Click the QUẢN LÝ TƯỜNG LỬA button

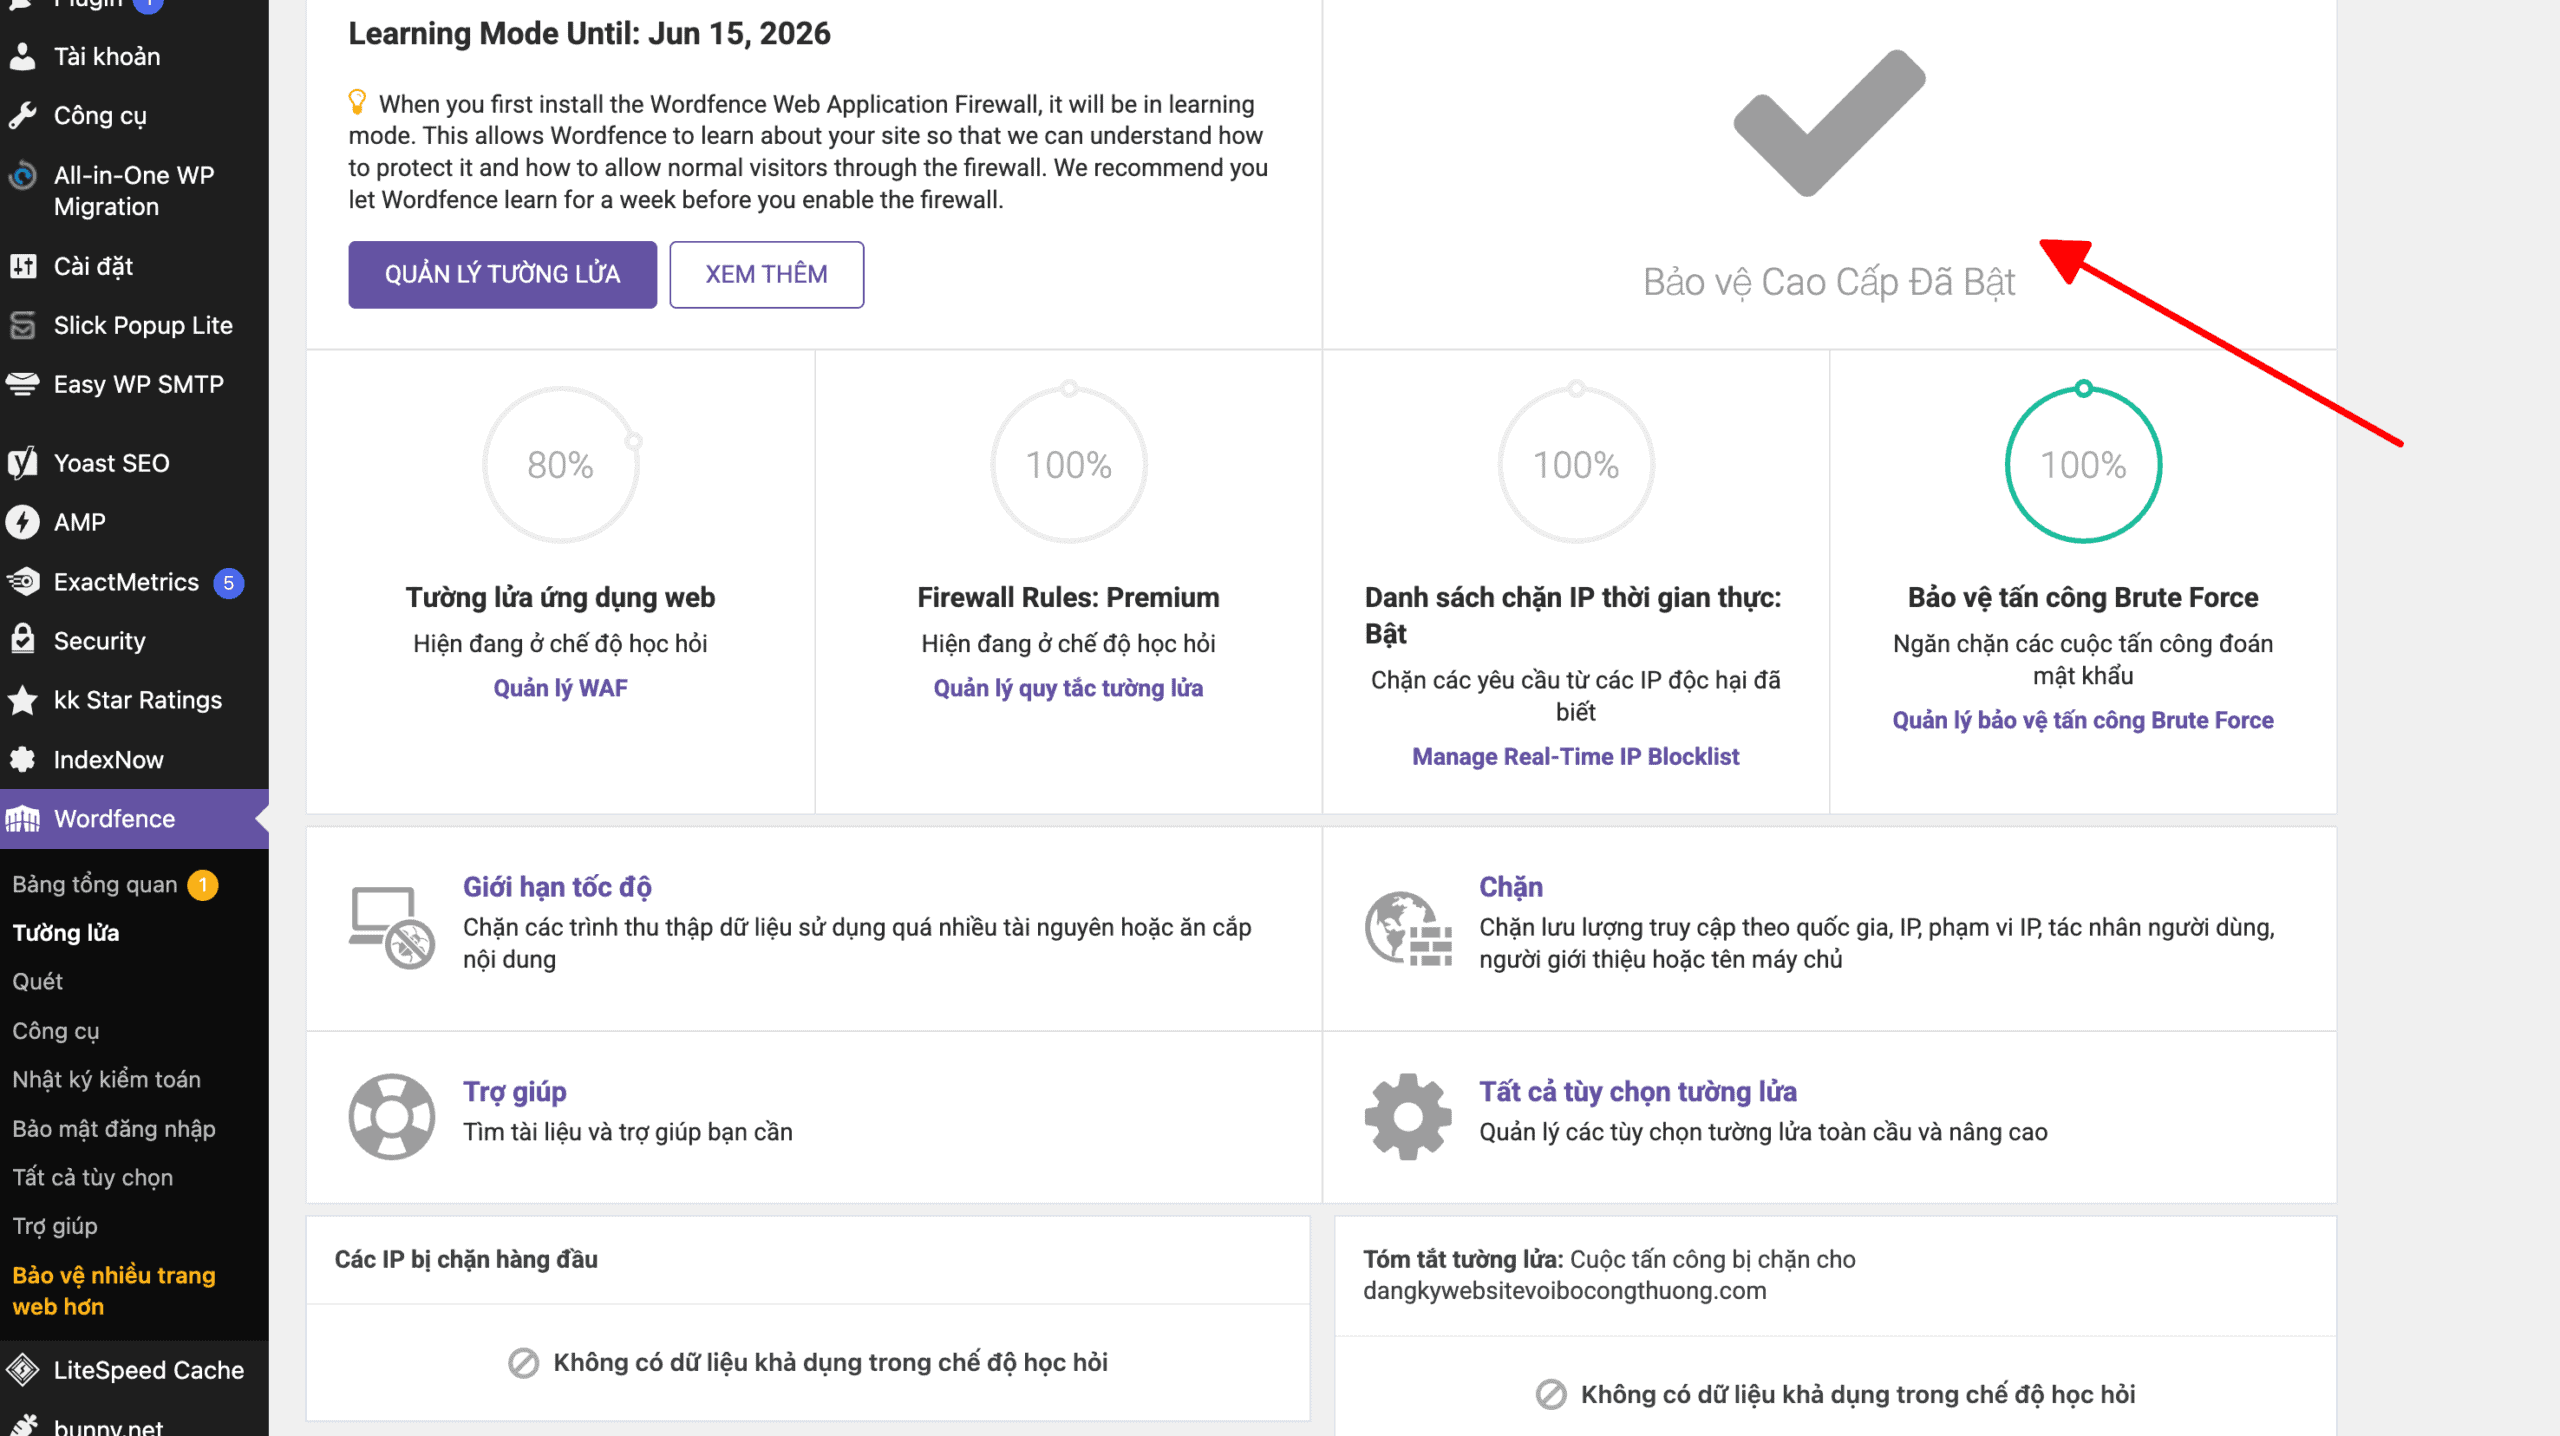point(502,274)
